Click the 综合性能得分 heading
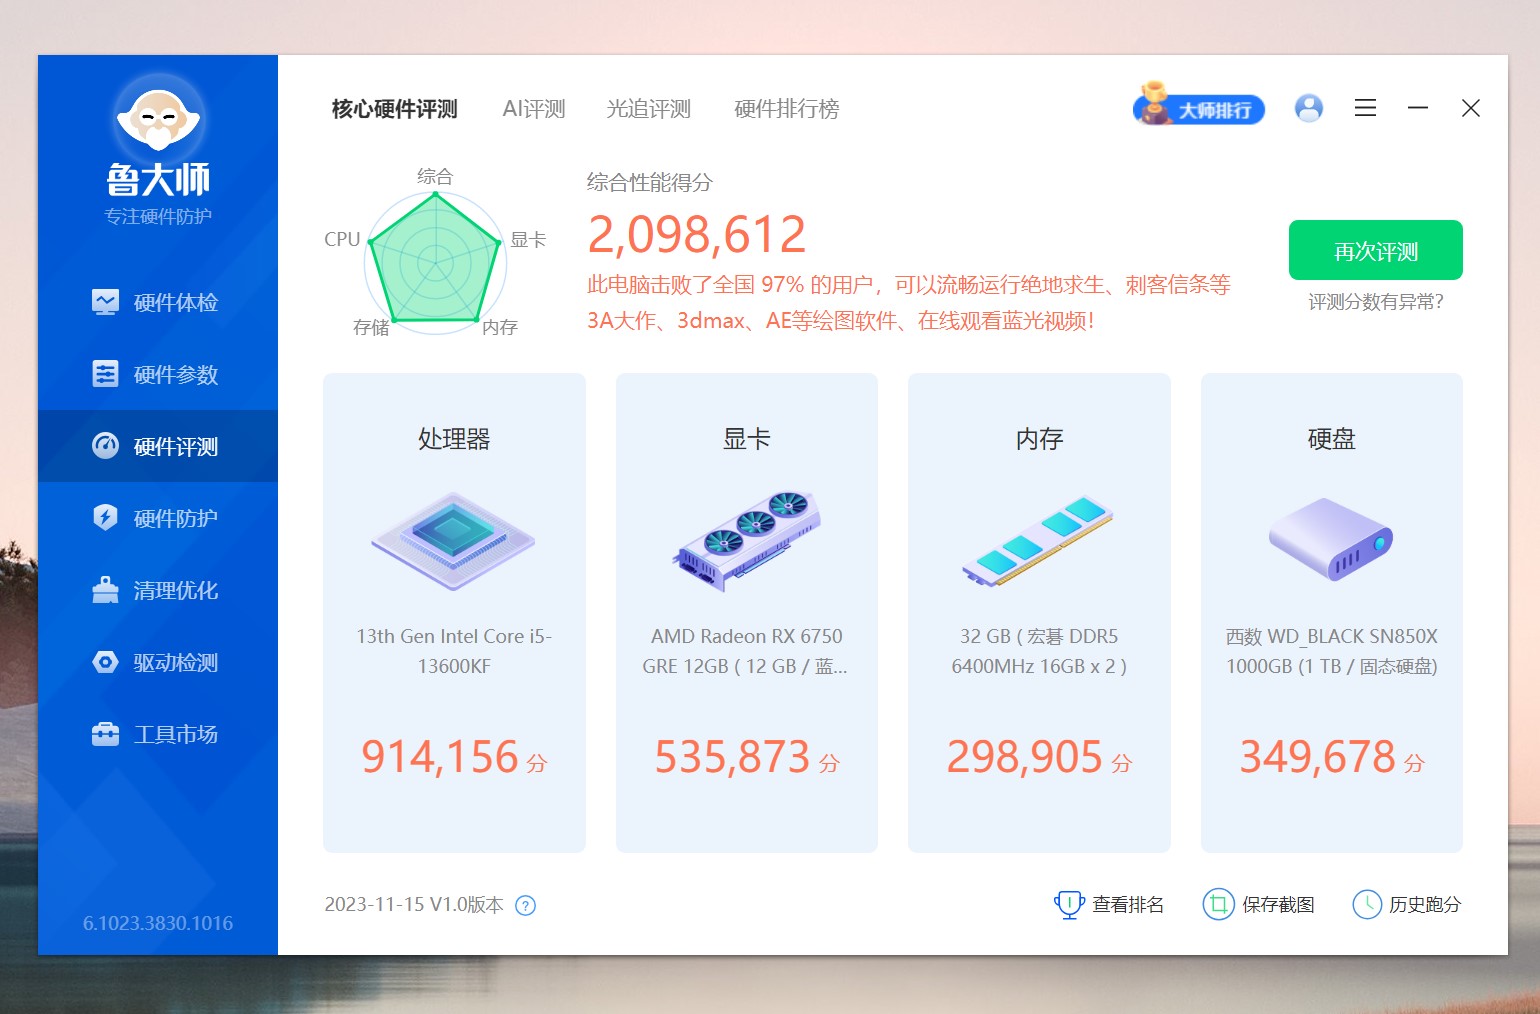 [x=650, y=183]
